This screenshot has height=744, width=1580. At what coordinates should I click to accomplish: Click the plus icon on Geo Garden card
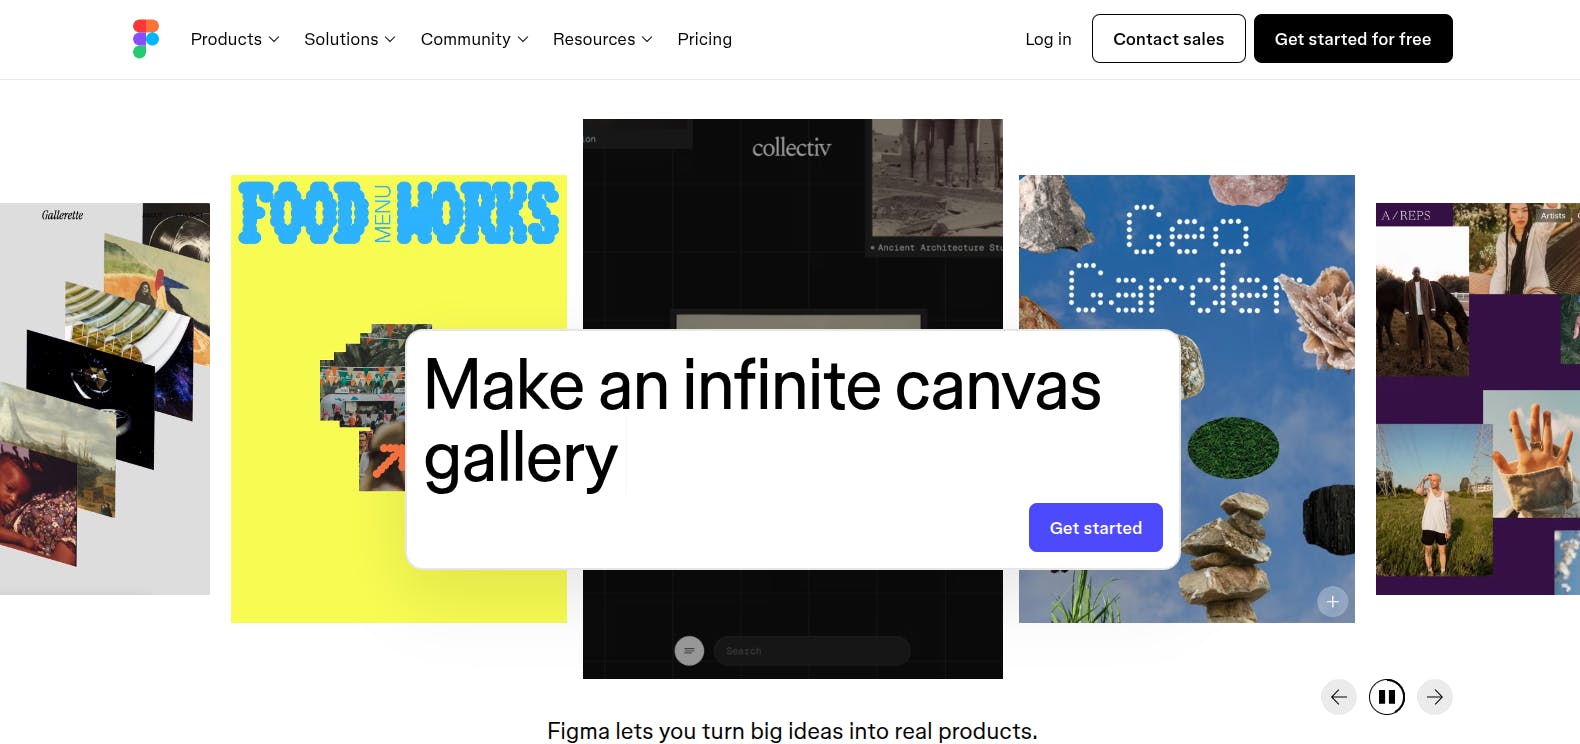(1332, 602)
